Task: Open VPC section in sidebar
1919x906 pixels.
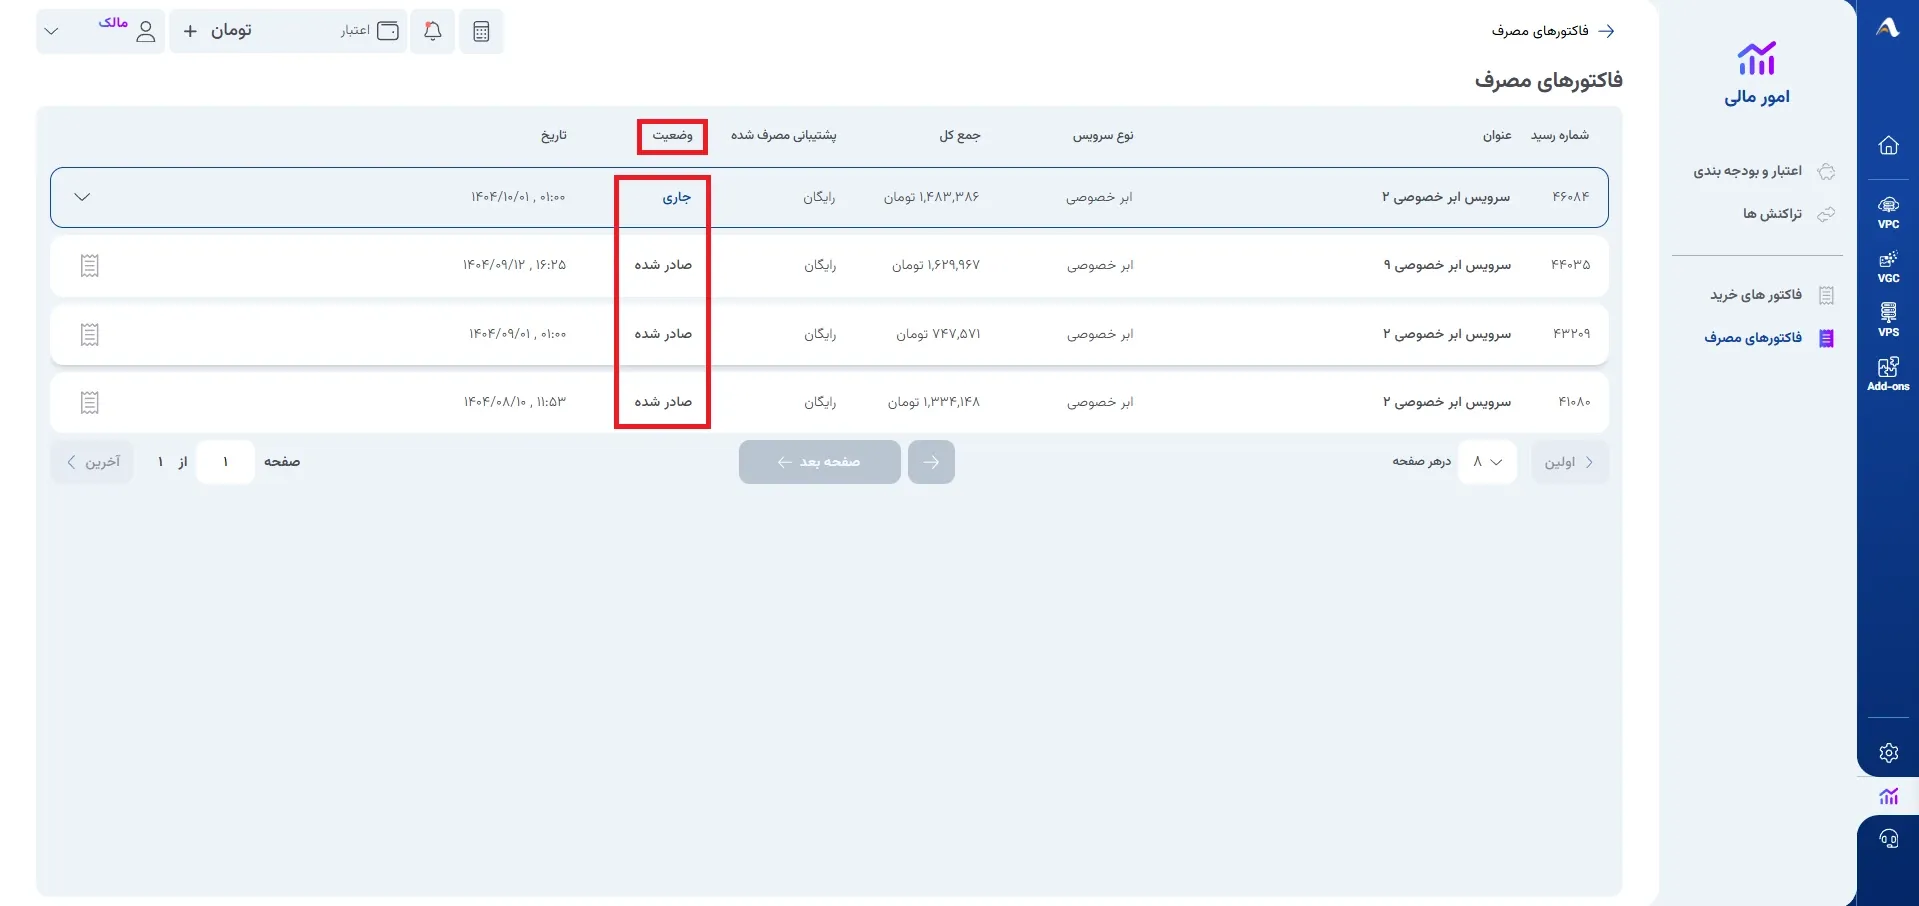Action: pos(1888,212)
